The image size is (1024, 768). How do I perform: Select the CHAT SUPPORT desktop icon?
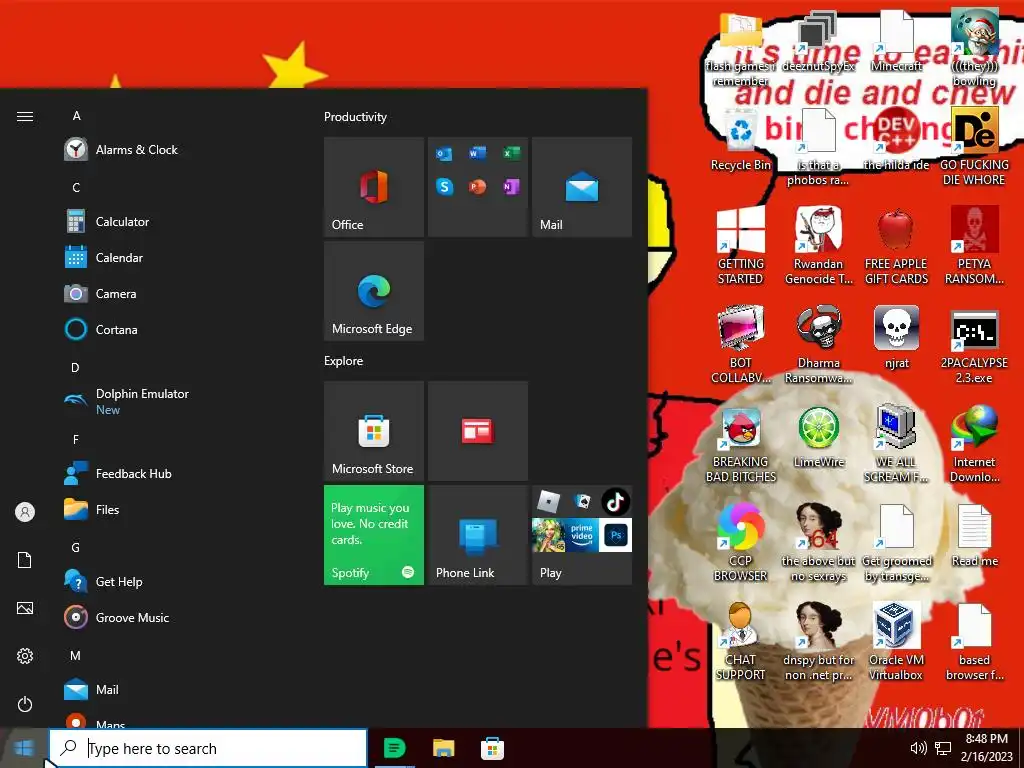click(741, 641)
